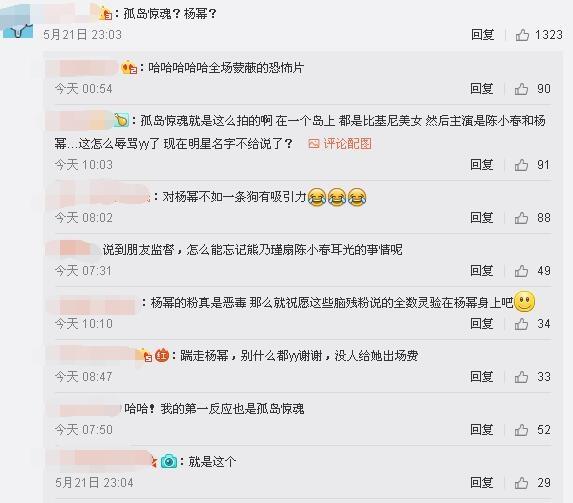This screenshot has width=573, height=503.
Task: Click thumbs-up next to 52 likes
Action: point(521,430)
